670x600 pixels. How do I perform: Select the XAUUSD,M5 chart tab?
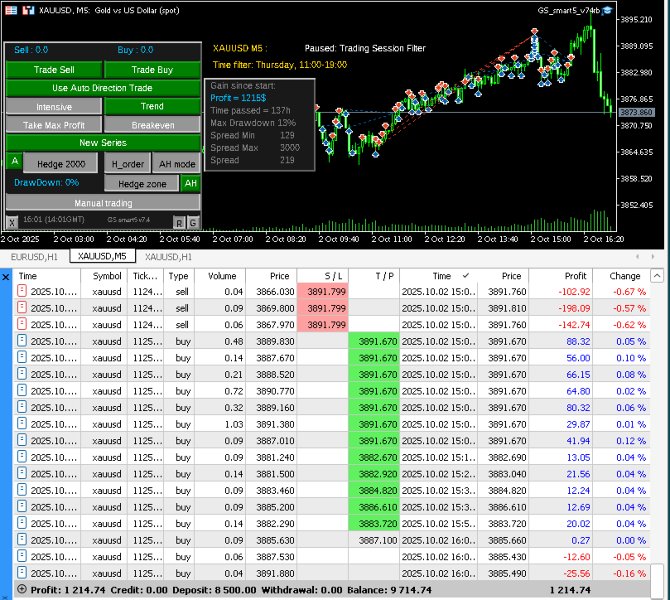102,256
